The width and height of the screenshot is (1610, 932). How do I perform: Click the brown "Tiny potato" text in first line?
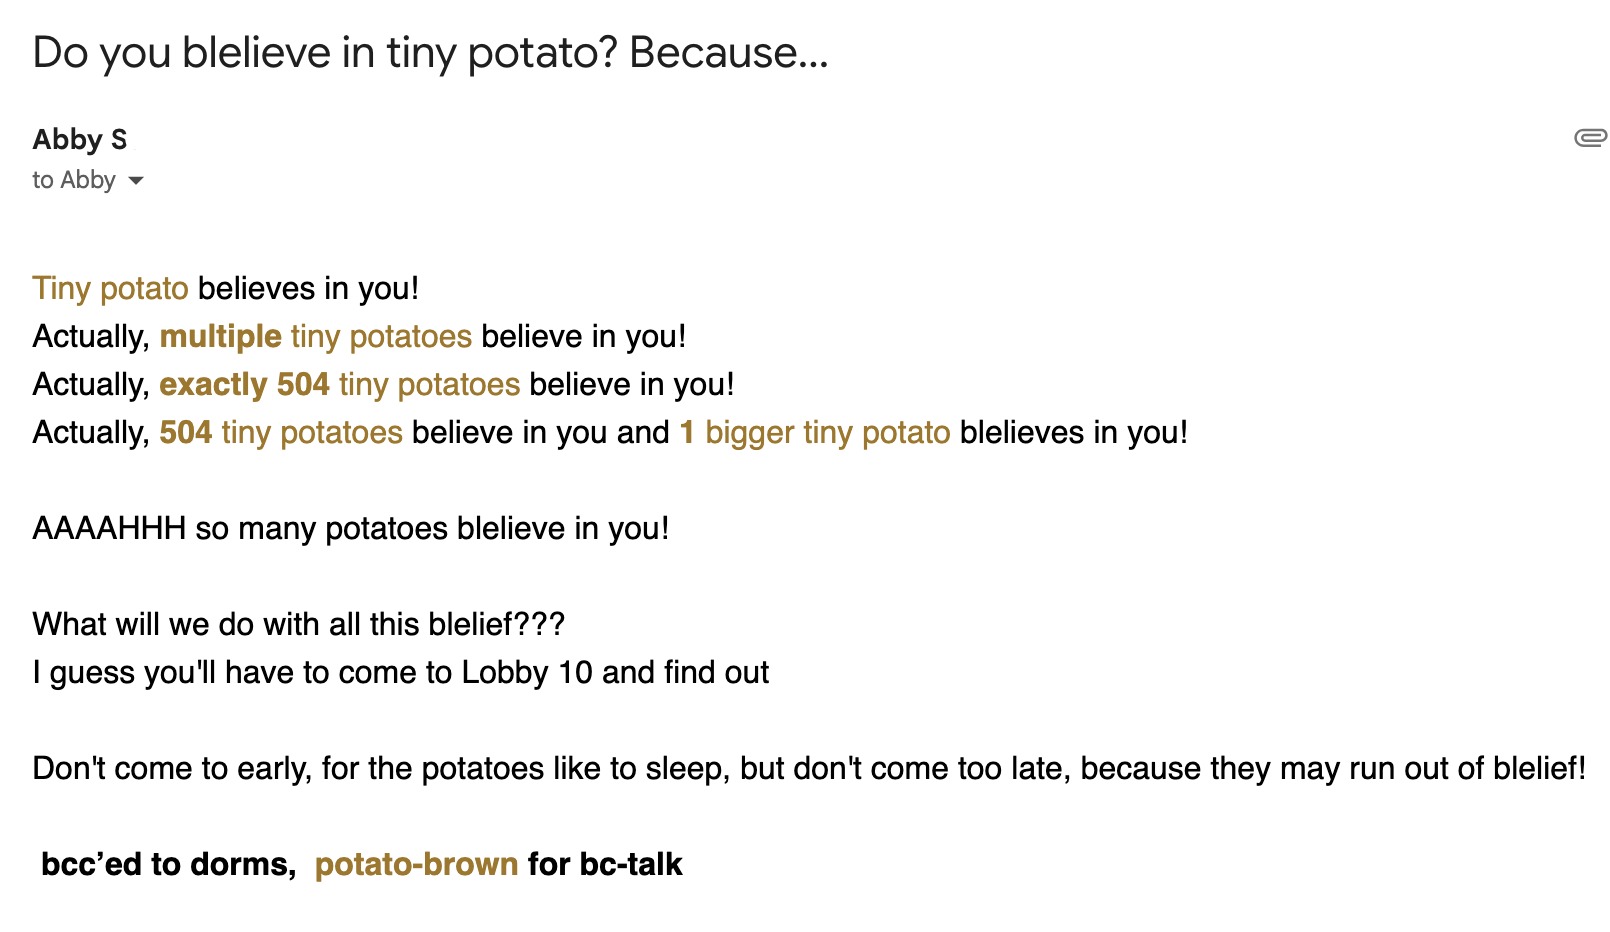(x=110, y=288)
